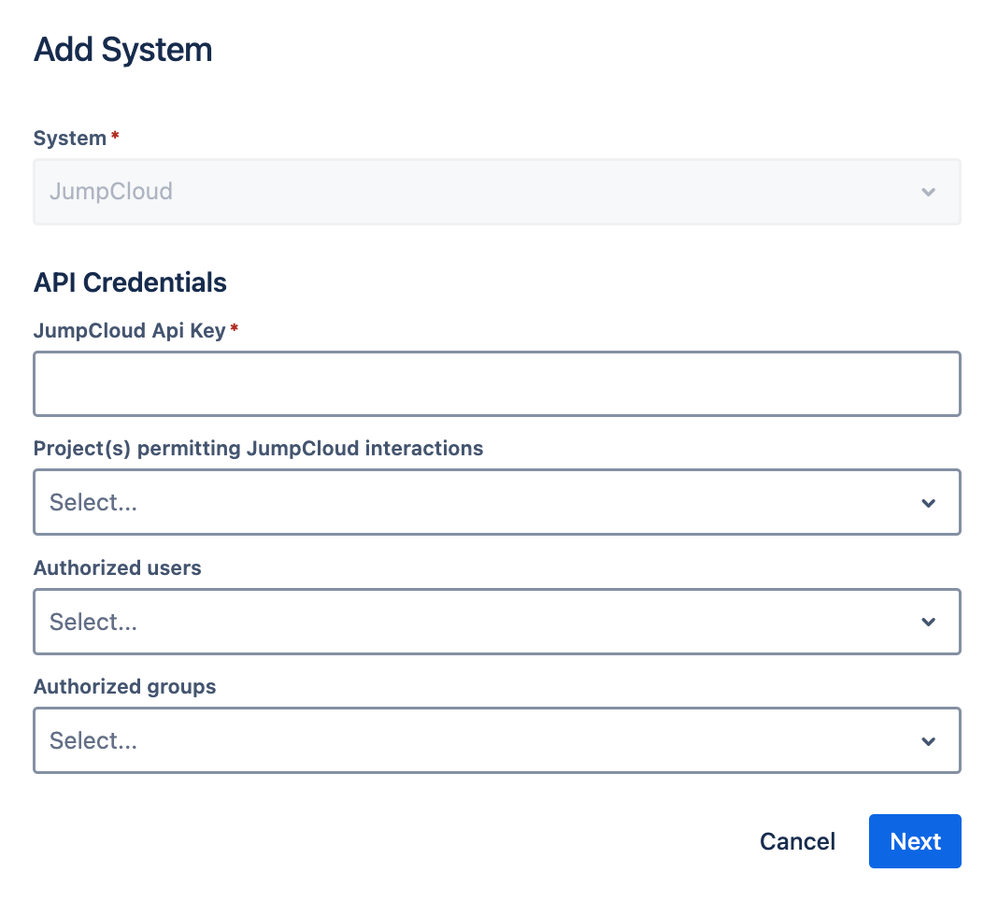Image resolution: width=998 pixels, height=905 pixels.
Task: Click the red asterisk beside System
Action: pyautogui.click(x=115, y=137)
